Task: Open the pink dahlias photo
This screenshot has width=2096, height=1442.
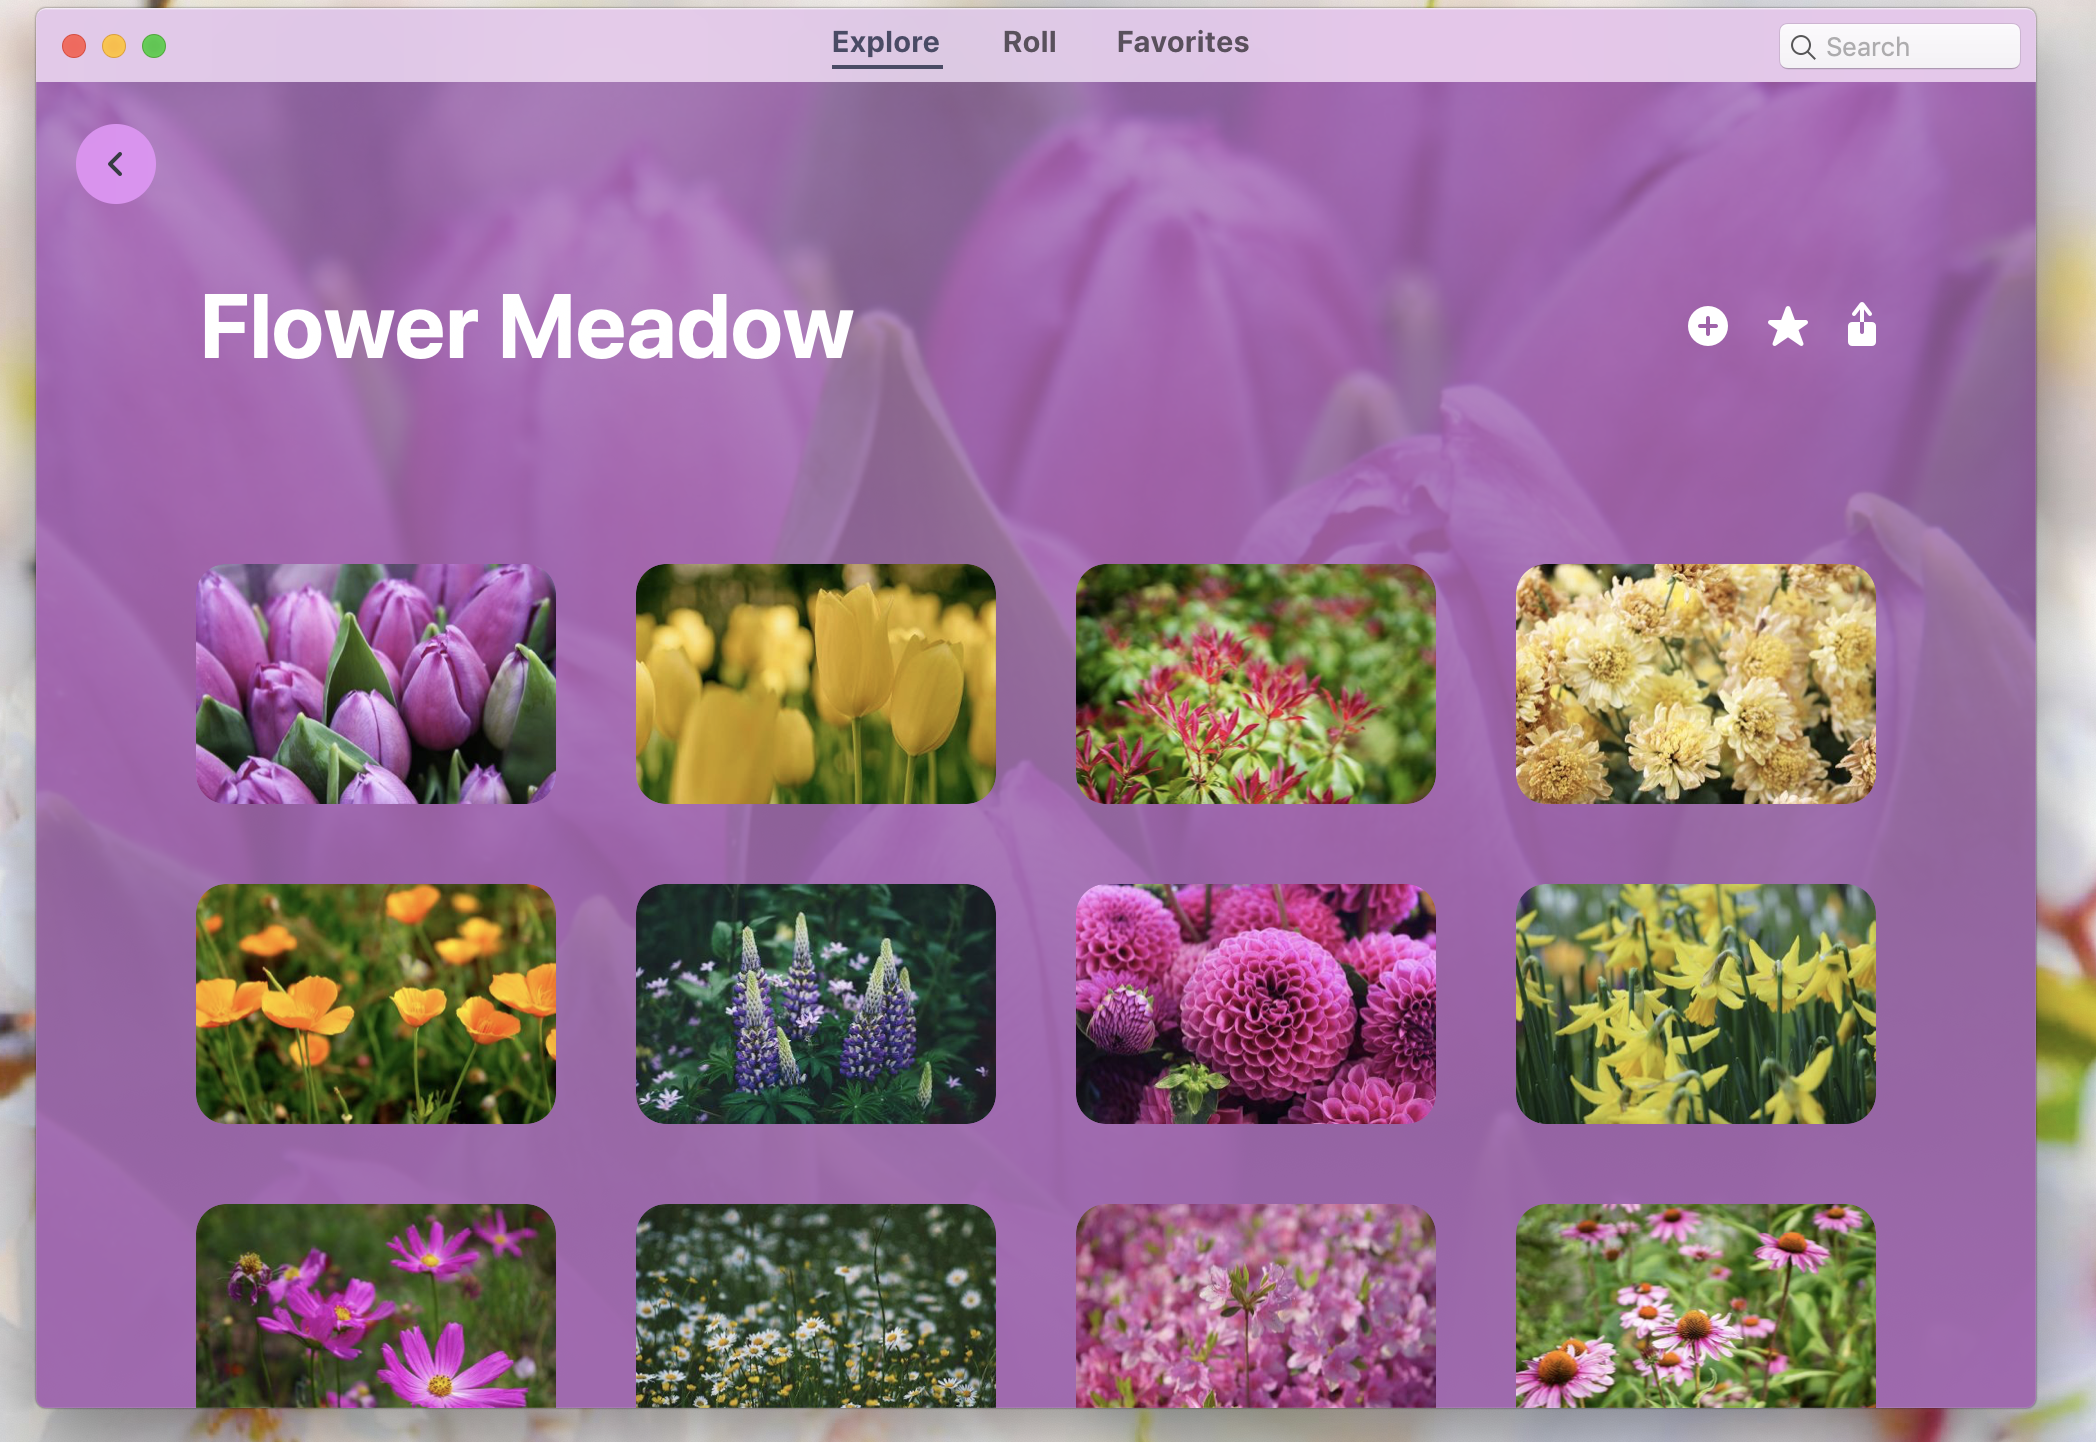Action: coord(1256,1004)
